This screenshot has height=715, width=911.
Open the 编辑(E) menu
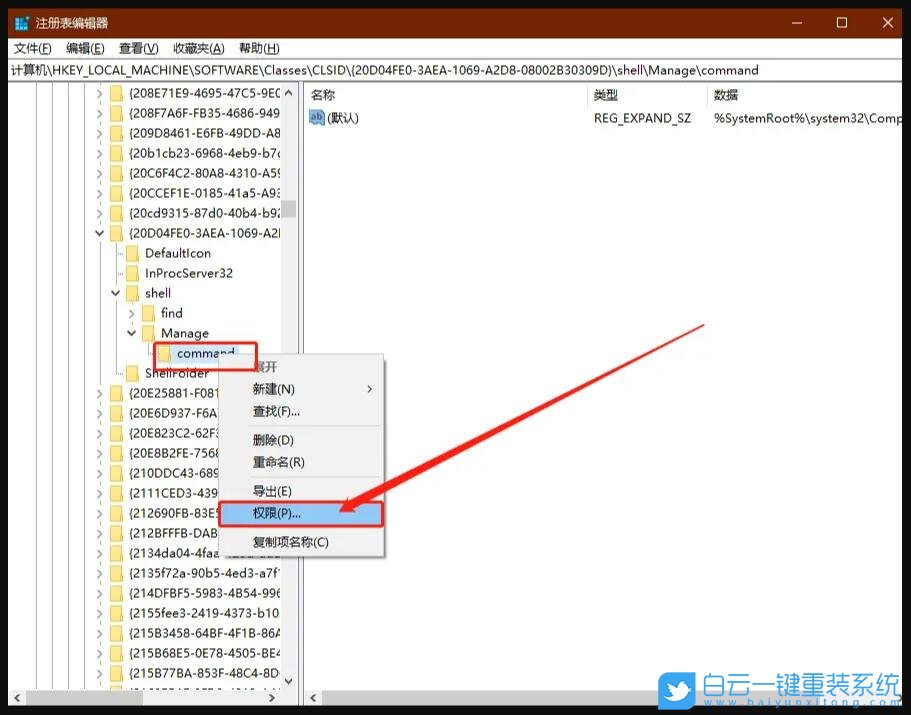[x=85, y=47]
